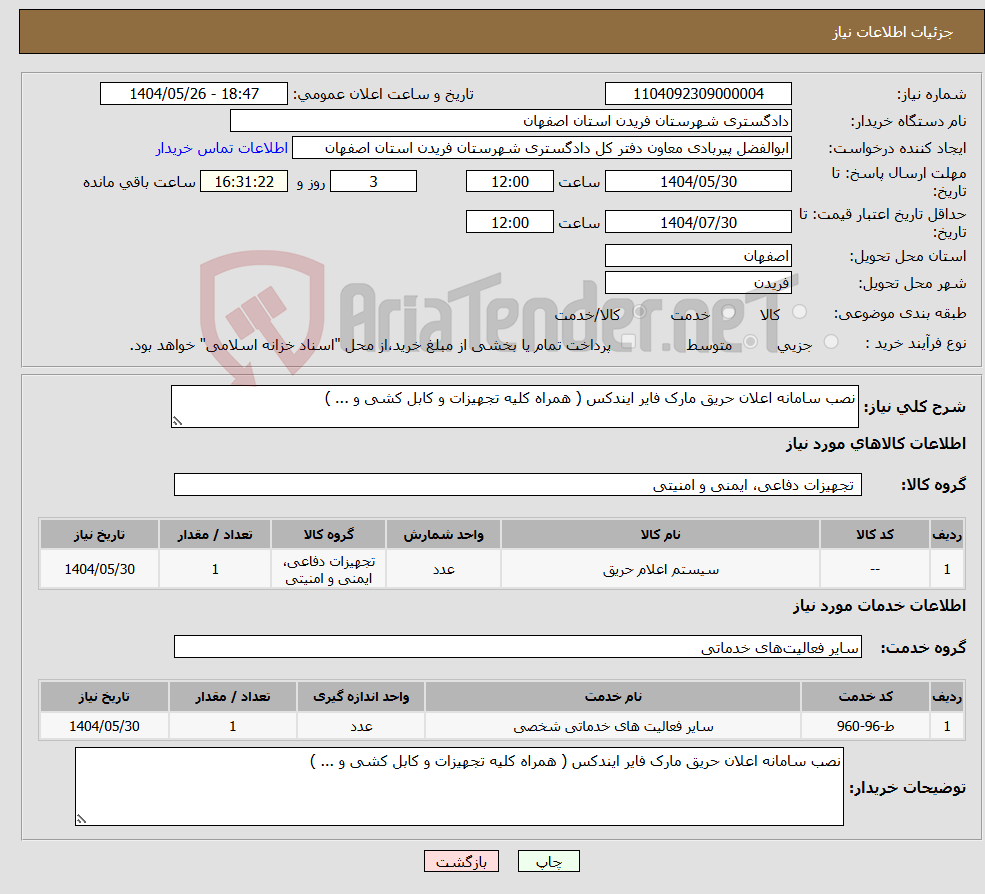Click the اطلاعات کالاهای مورد نیاز heading
Viewport: 985px width, 894px height.
click(876, 444)
